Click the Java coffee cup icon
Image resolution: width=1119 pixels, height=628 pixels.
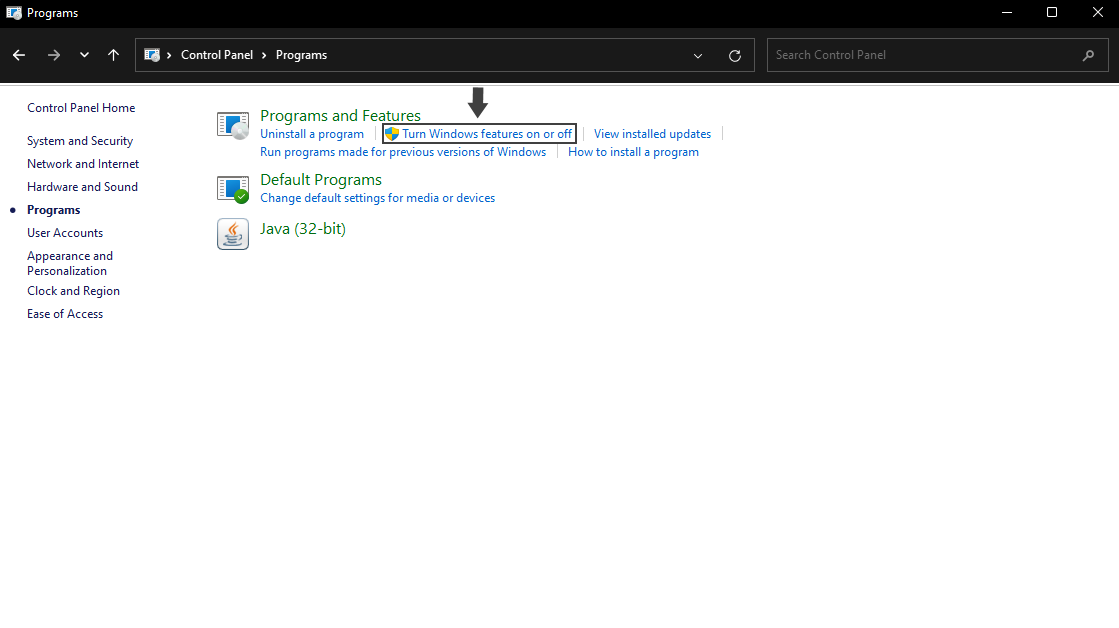[233, 234]
